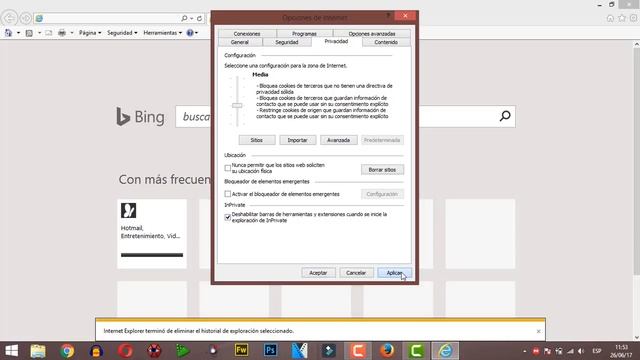This screenshot has width=640, height=360.
Task: Check never allow websites to request location
Action: click(x=228, y=168)
